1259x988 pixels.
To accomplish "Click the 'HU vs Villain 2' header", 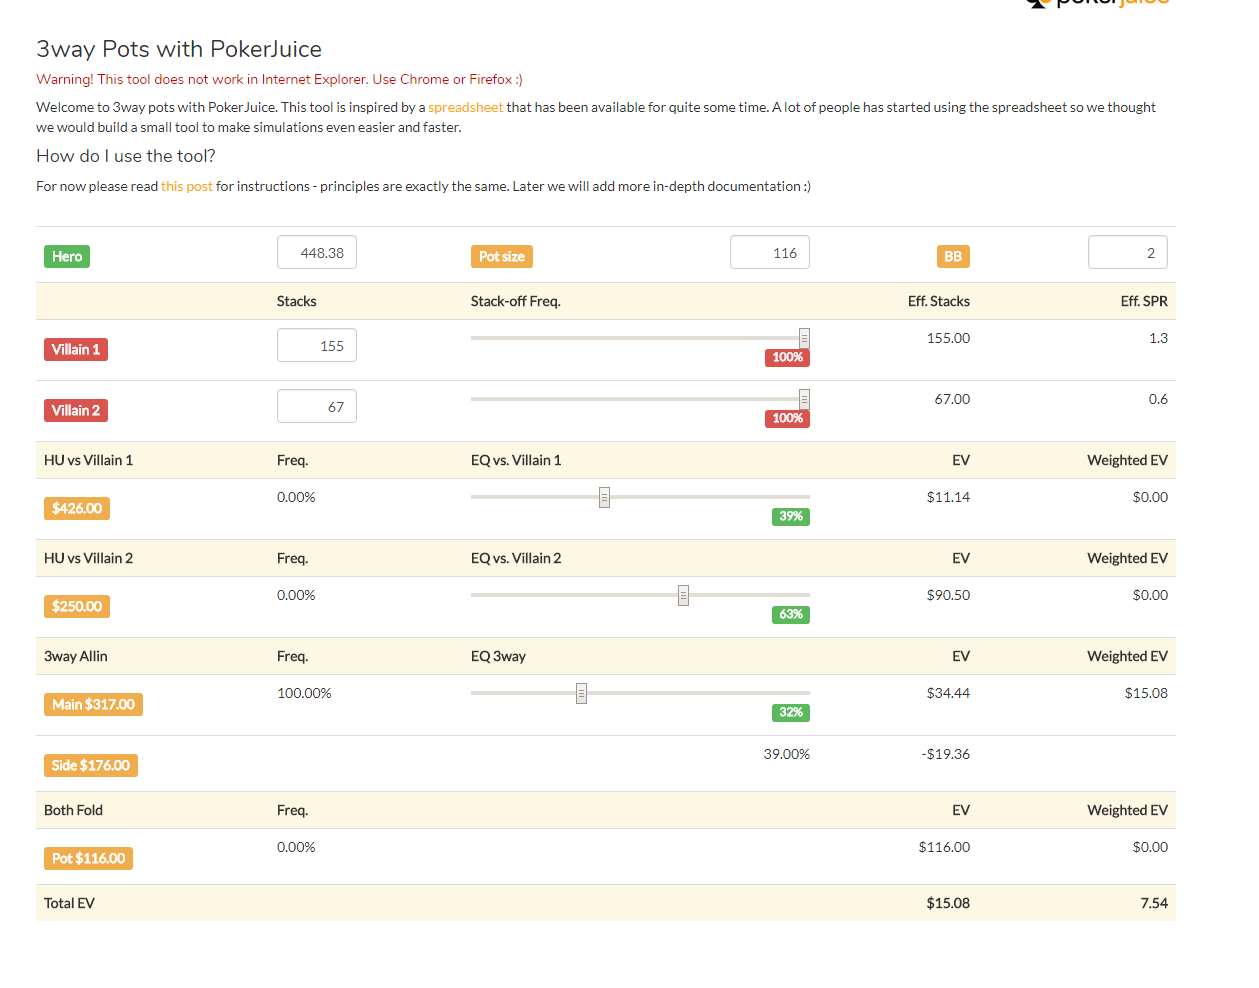I will click(x=88, y=558).
